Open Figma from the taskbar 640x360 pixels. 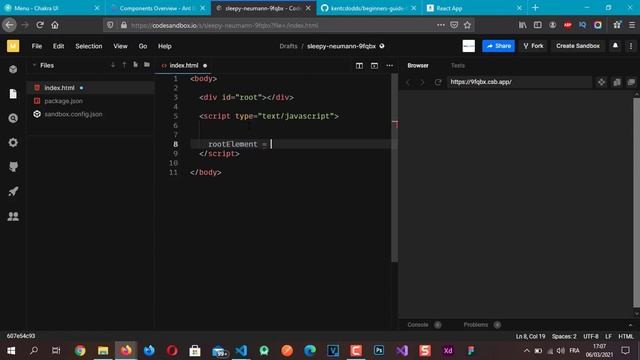point(471,351)
